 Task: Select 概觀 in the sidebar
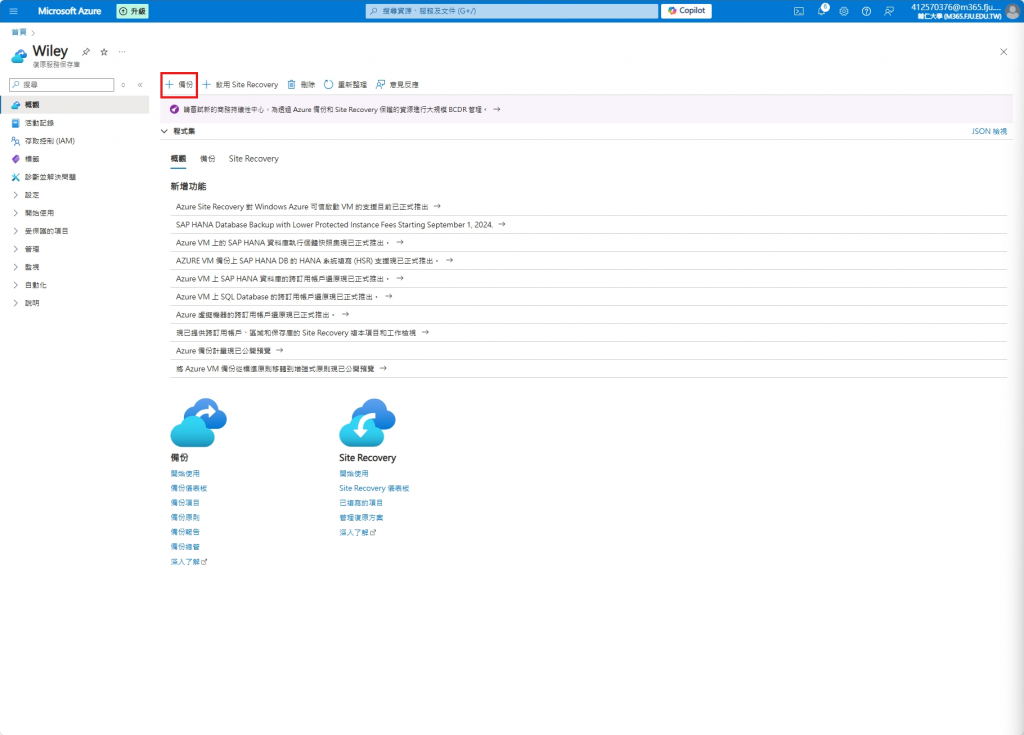[x=74, y=105]
